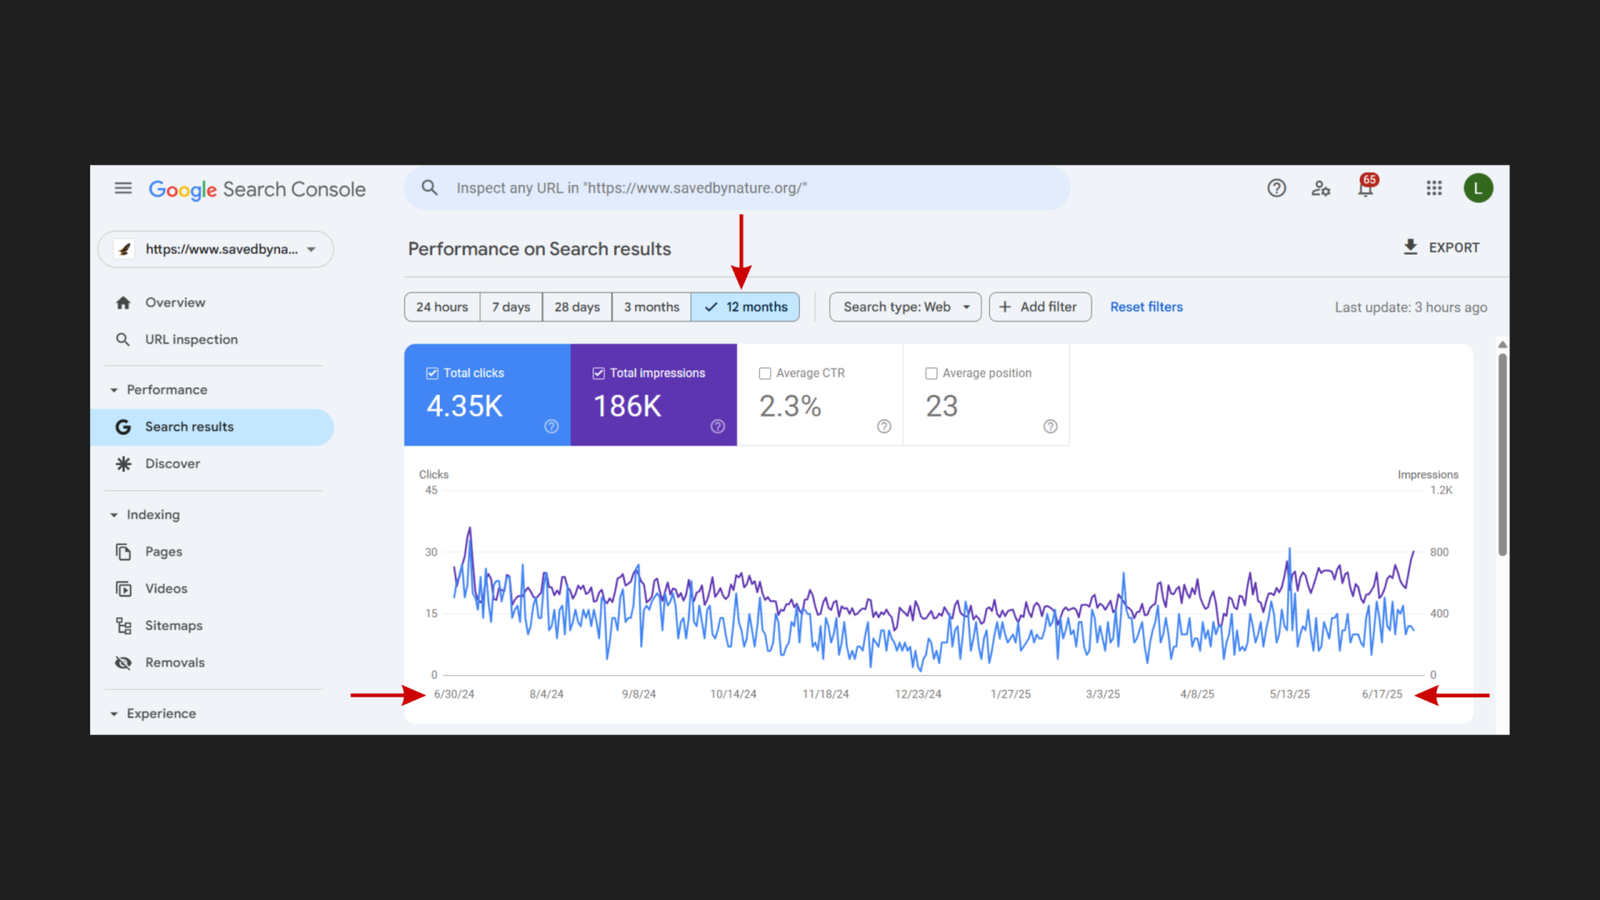Open the Removals section
This screenshot has width=1600, height=900.
tap(175, 662)
